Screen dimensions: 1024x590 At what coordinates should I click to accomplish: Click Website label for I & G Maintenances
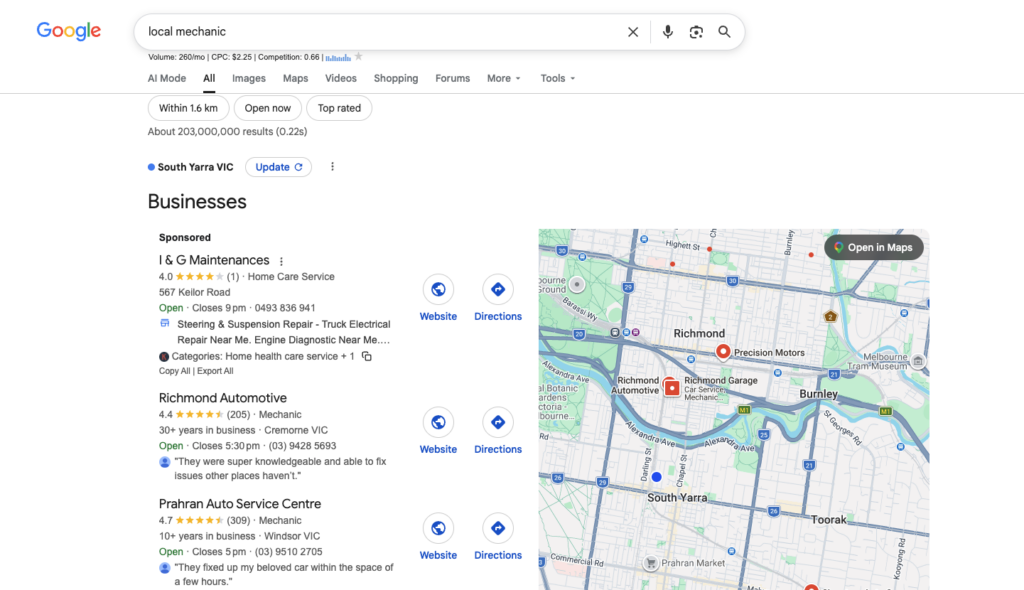pyautogui.click(x=438, y=316)
